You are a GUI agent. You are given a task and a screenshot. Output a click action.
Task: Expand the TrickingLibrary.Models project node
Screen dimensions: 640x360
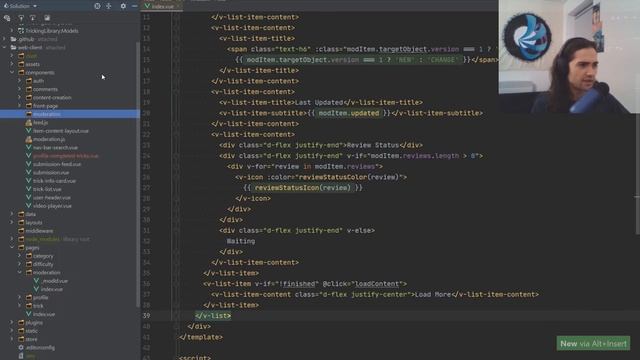tap(12, 31)
